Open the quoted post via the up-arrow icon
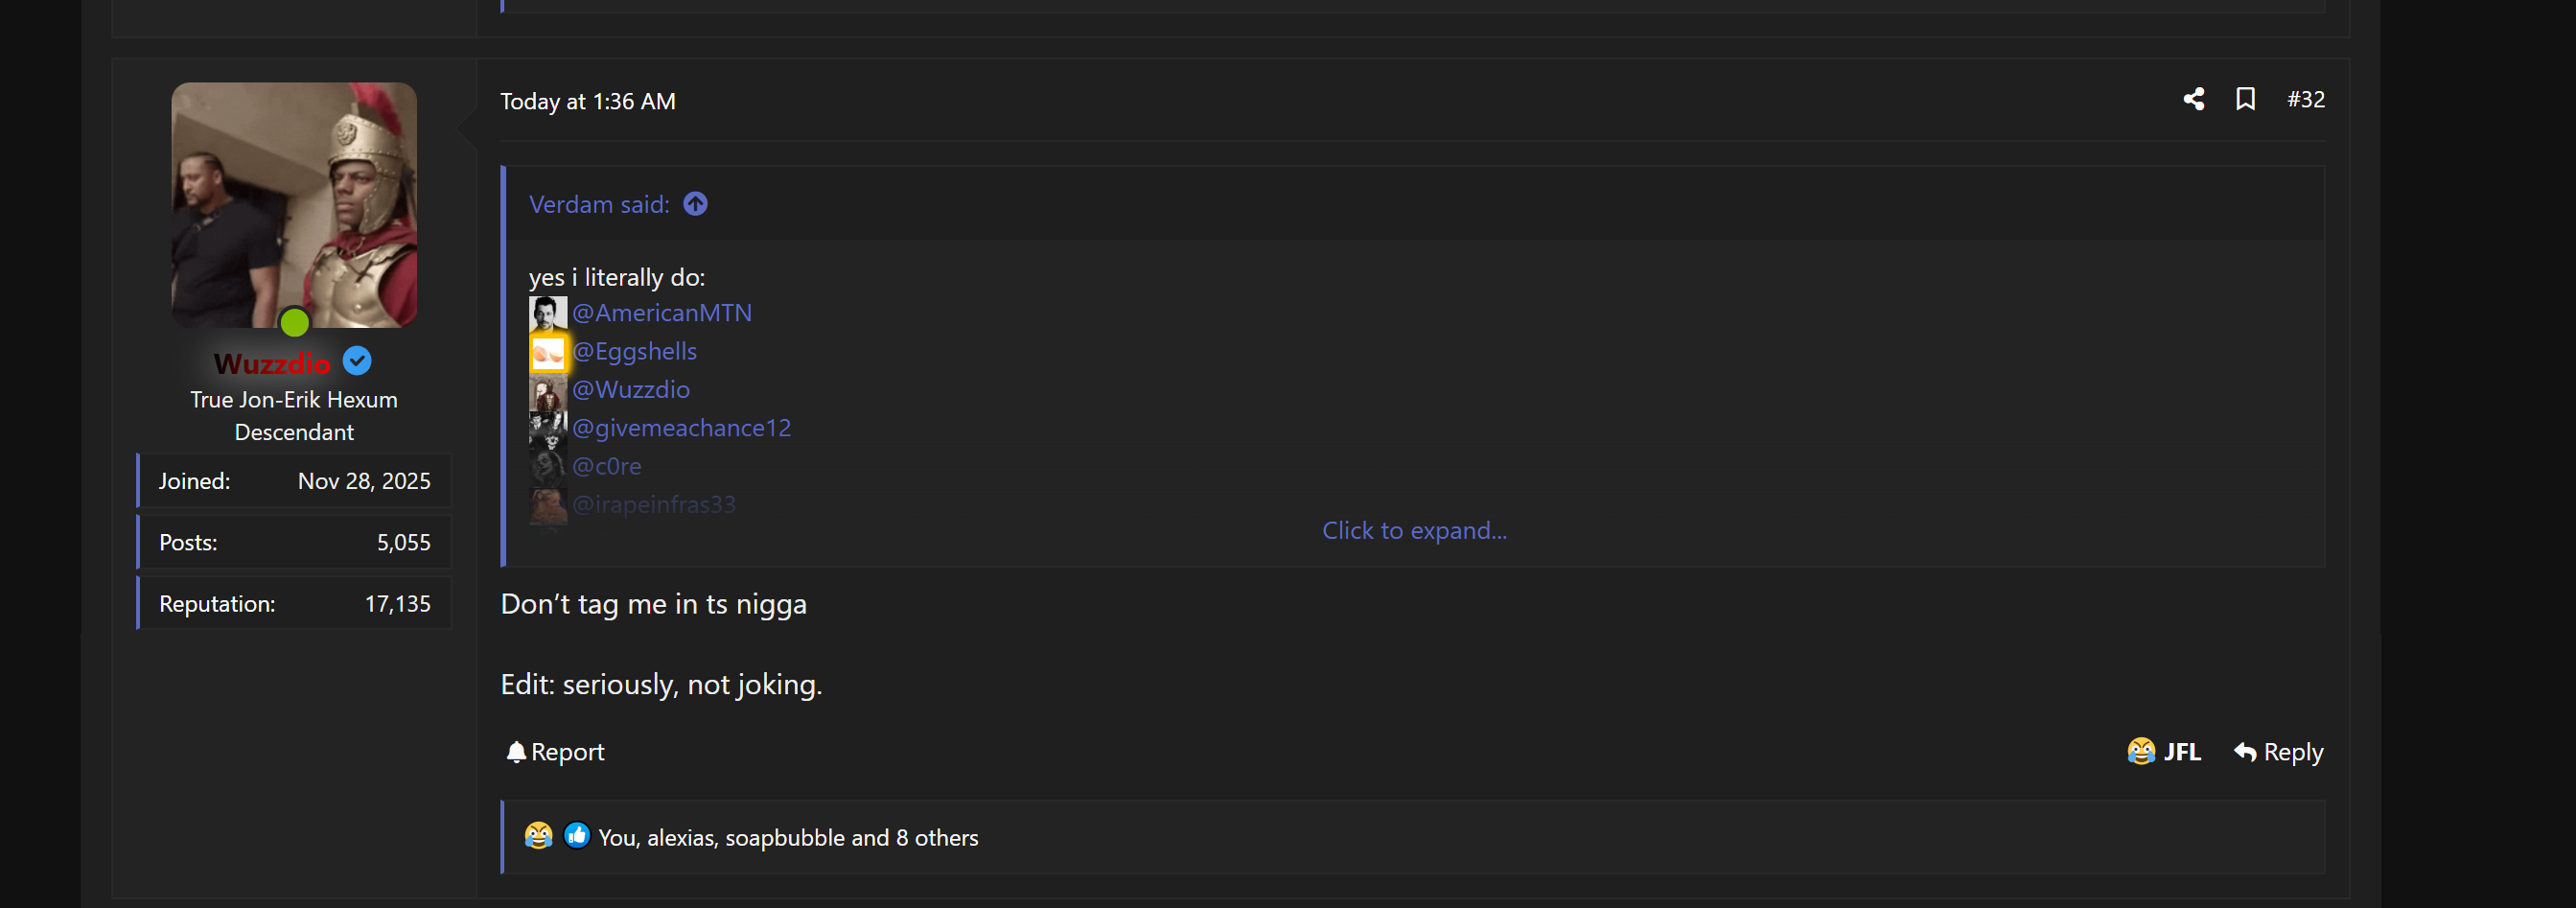 tap(694, 203)
